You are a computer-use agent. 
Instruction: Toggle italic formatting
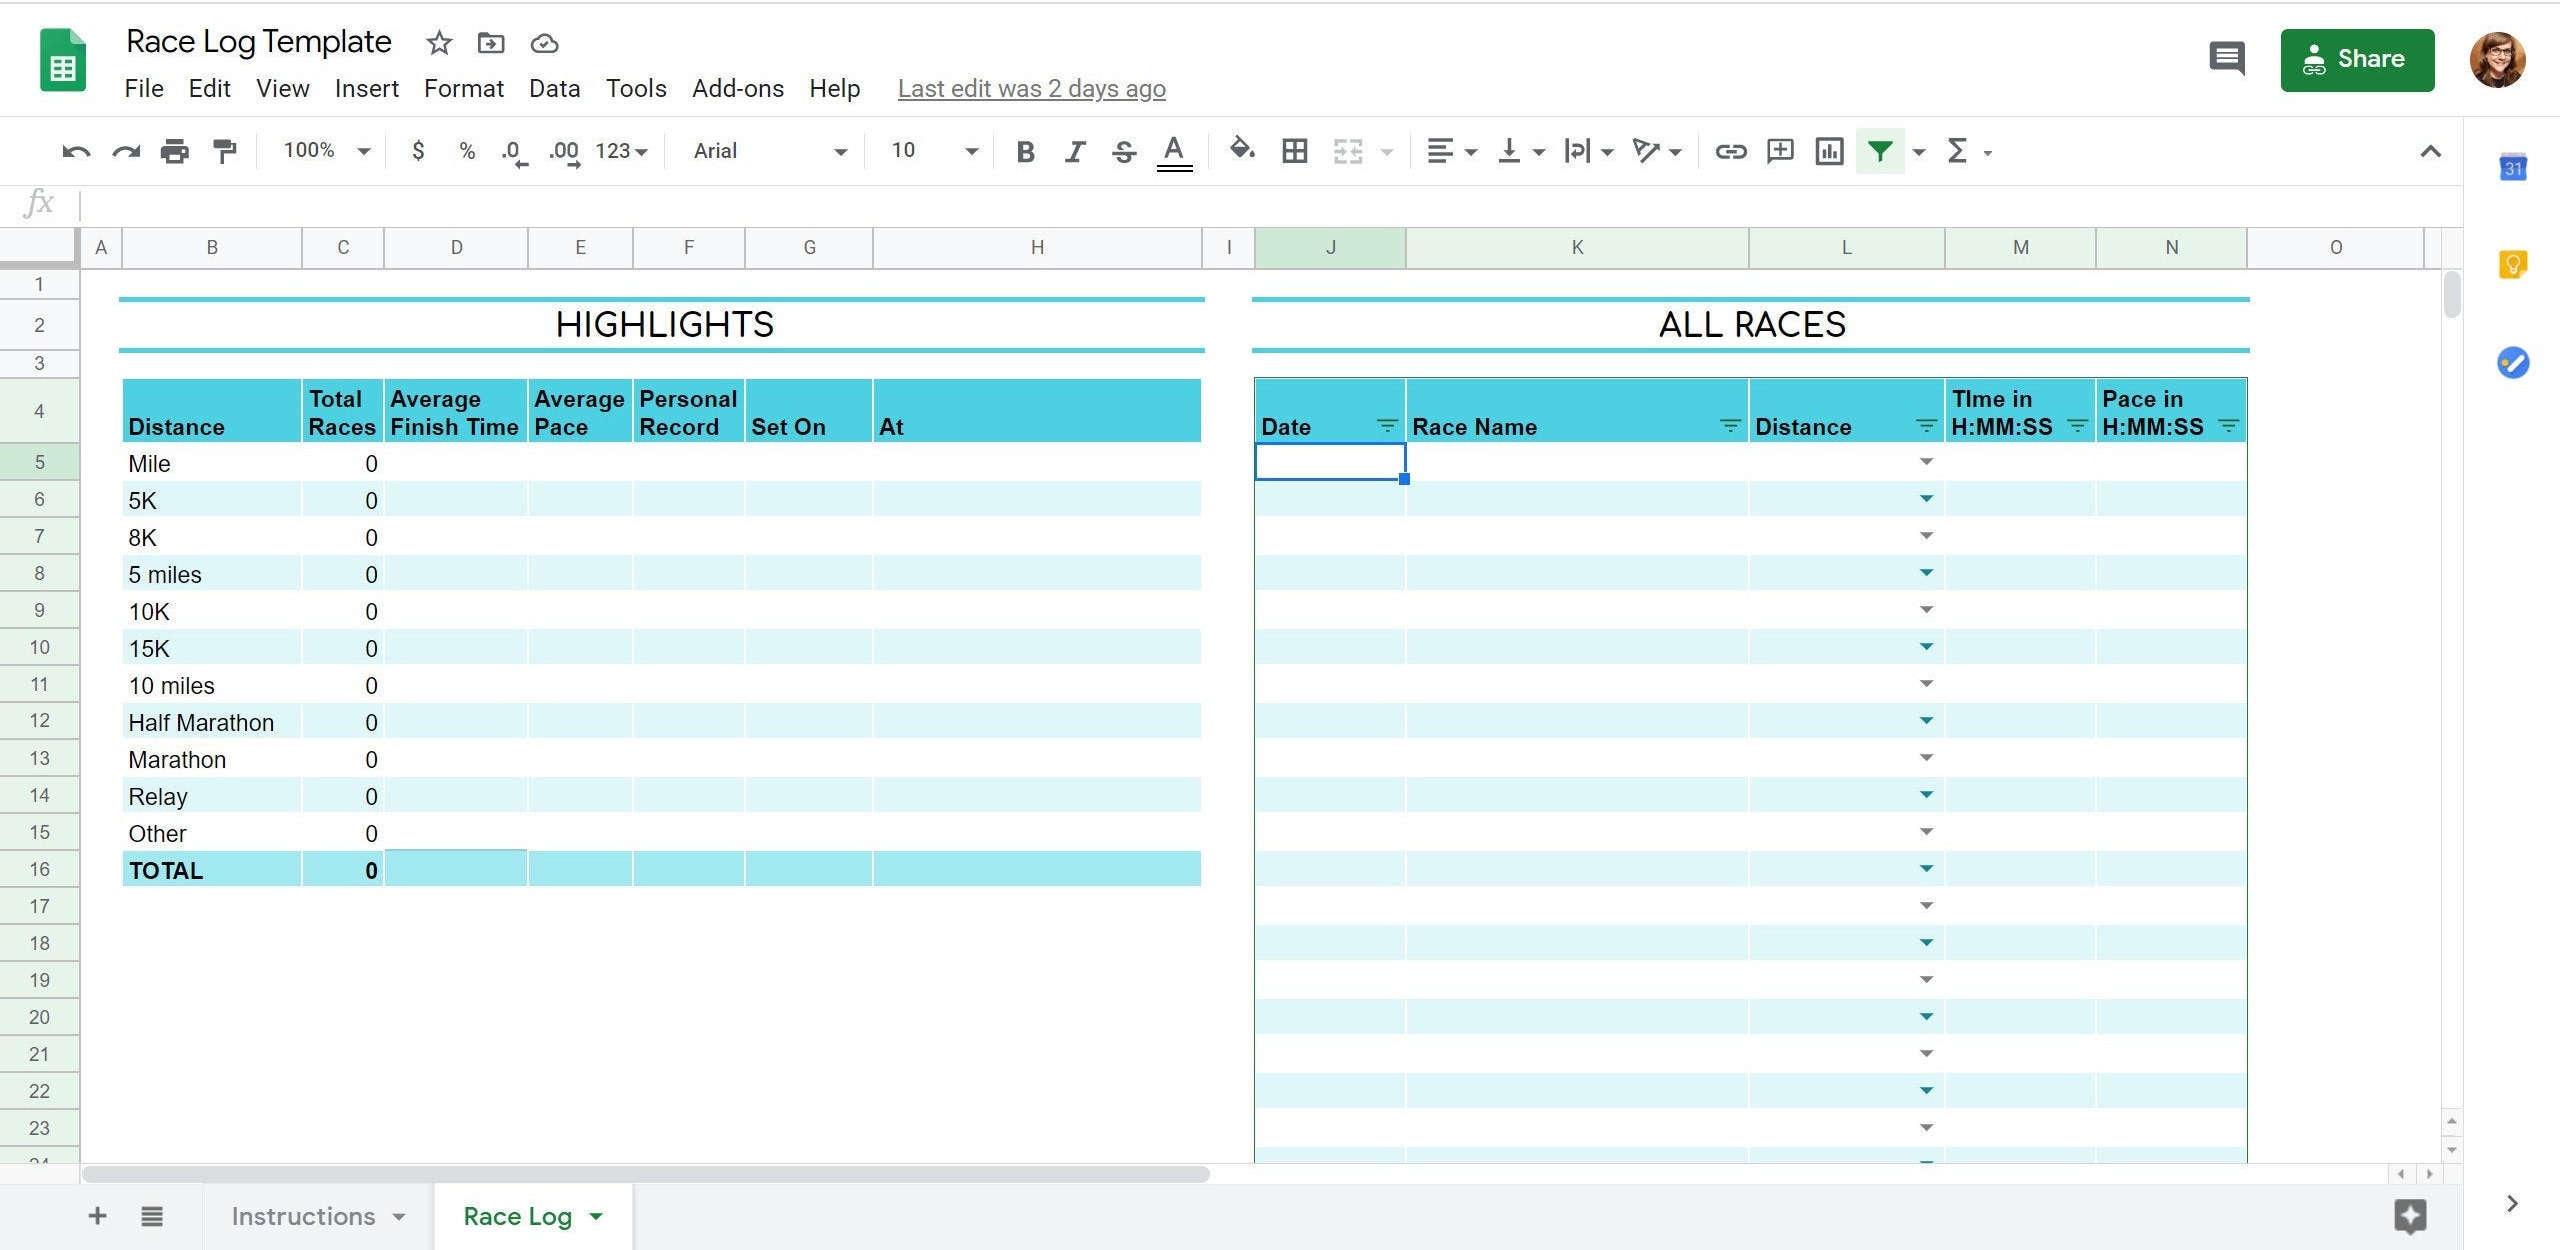pyautogui.click(x=1074, y=151)
